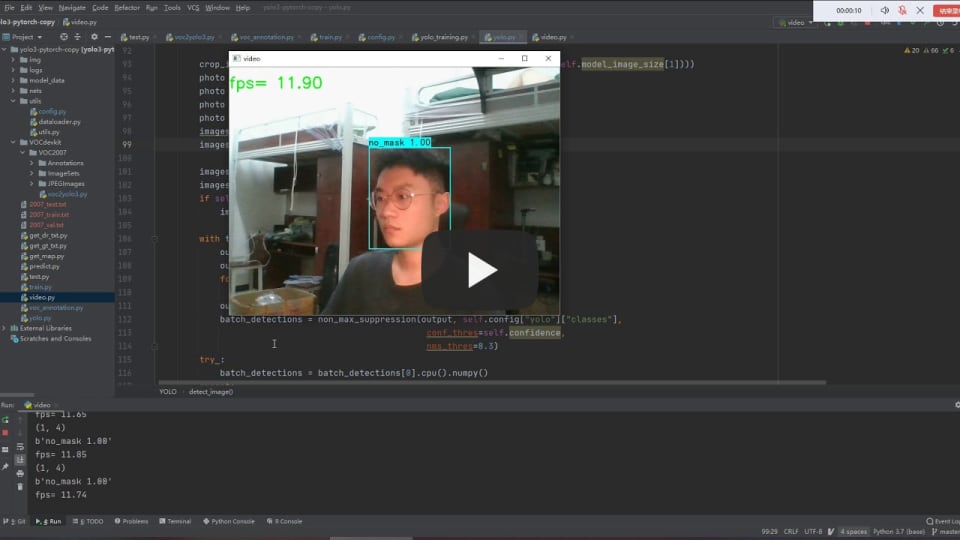This screenshot has height=540, width=960.
Task: Expand the model_data folder
Action: [x=13, y=81]
